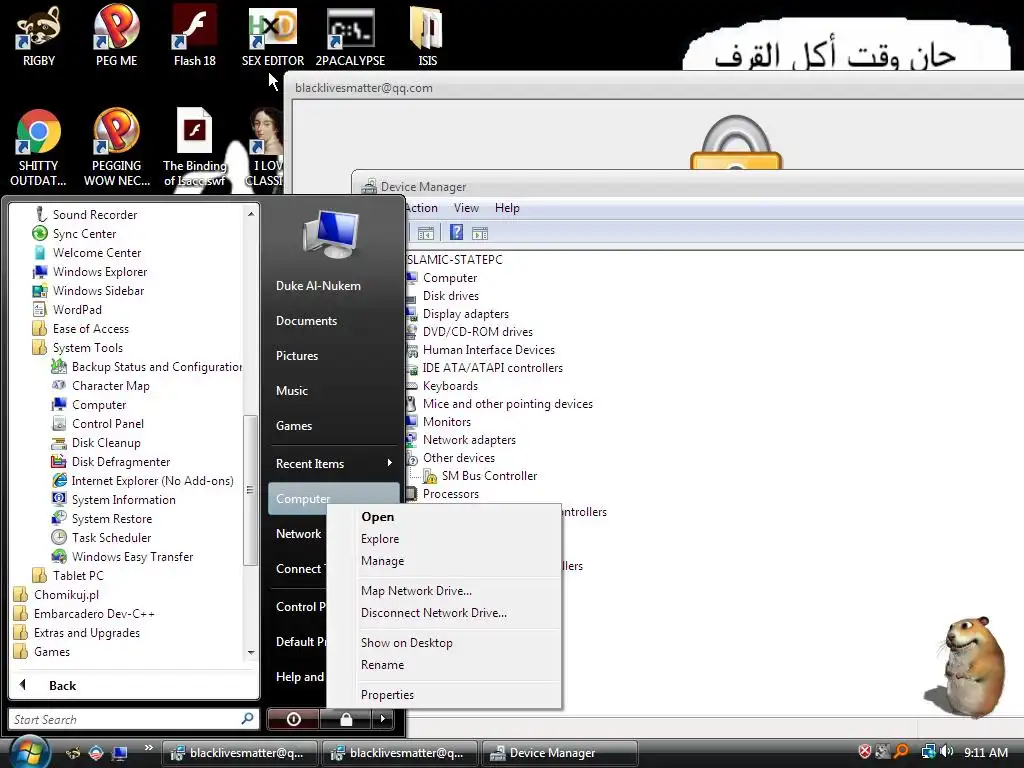
Task: Select Display adapters in Device Manager
Action: click(x=466, y=313)
